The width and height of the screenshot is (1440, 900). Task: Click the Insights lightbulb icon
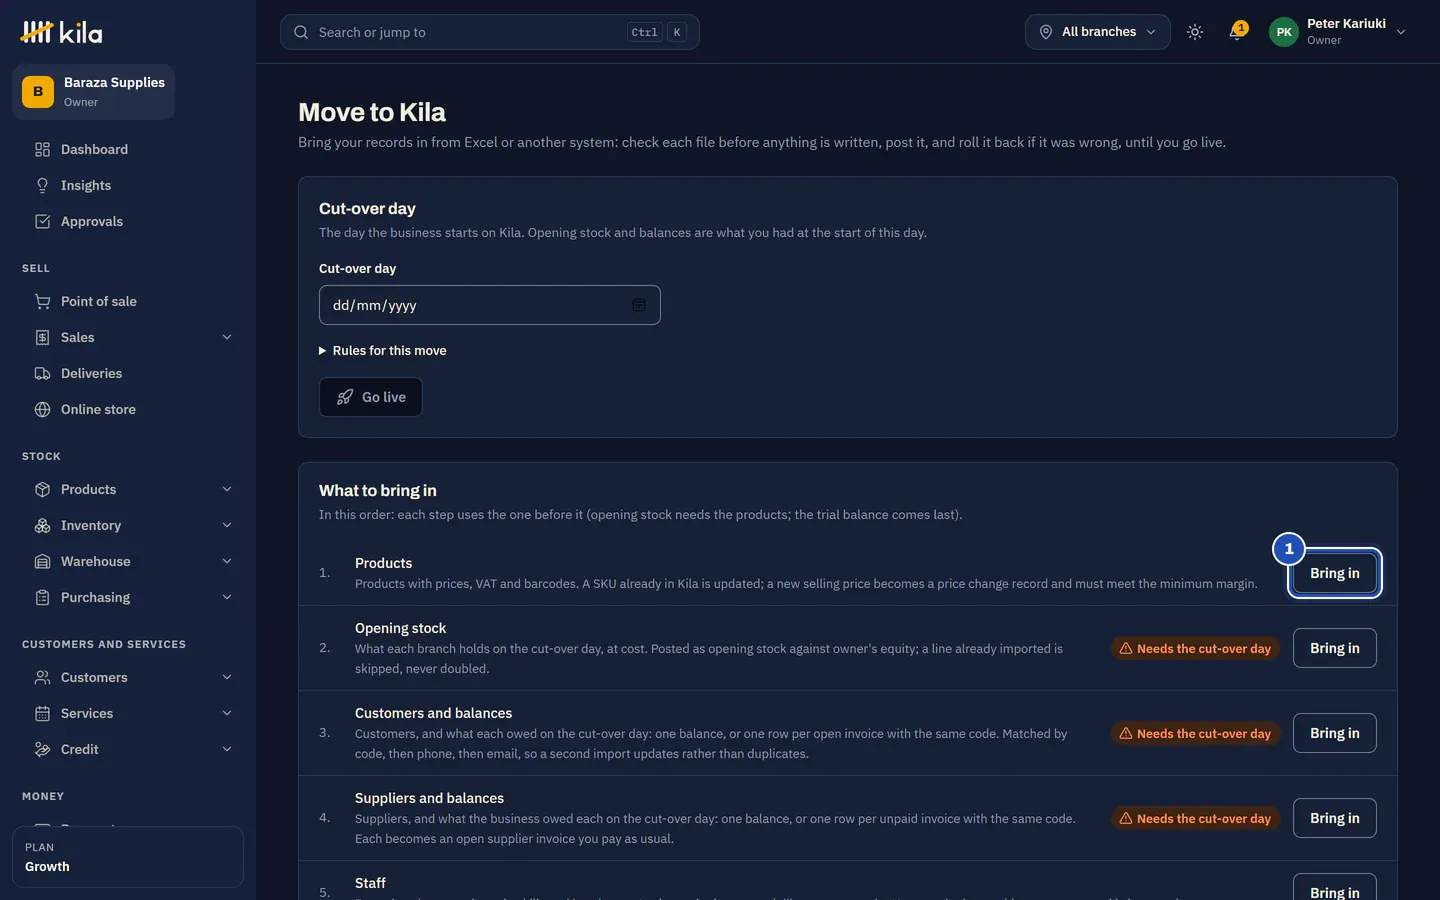pos(42,185)
